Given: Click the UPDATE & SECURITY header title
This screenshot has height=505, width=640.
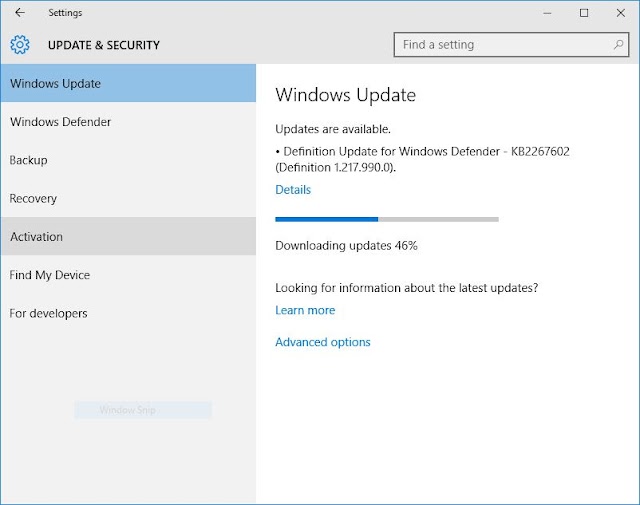Looking at the screenshot, I should (x=104, y=45).
